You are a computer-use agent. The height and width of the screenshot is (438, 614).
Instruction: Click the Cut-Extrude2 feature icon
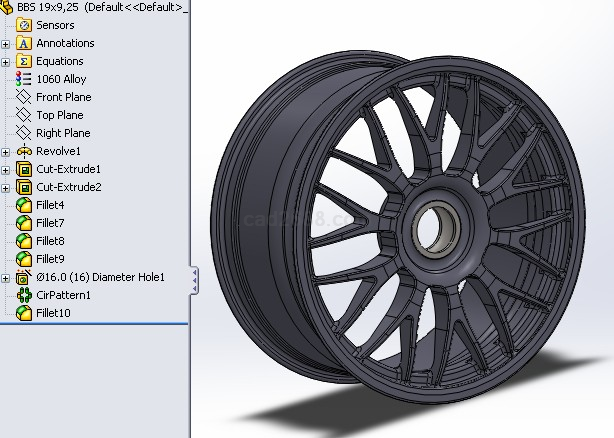click(24, 187)
